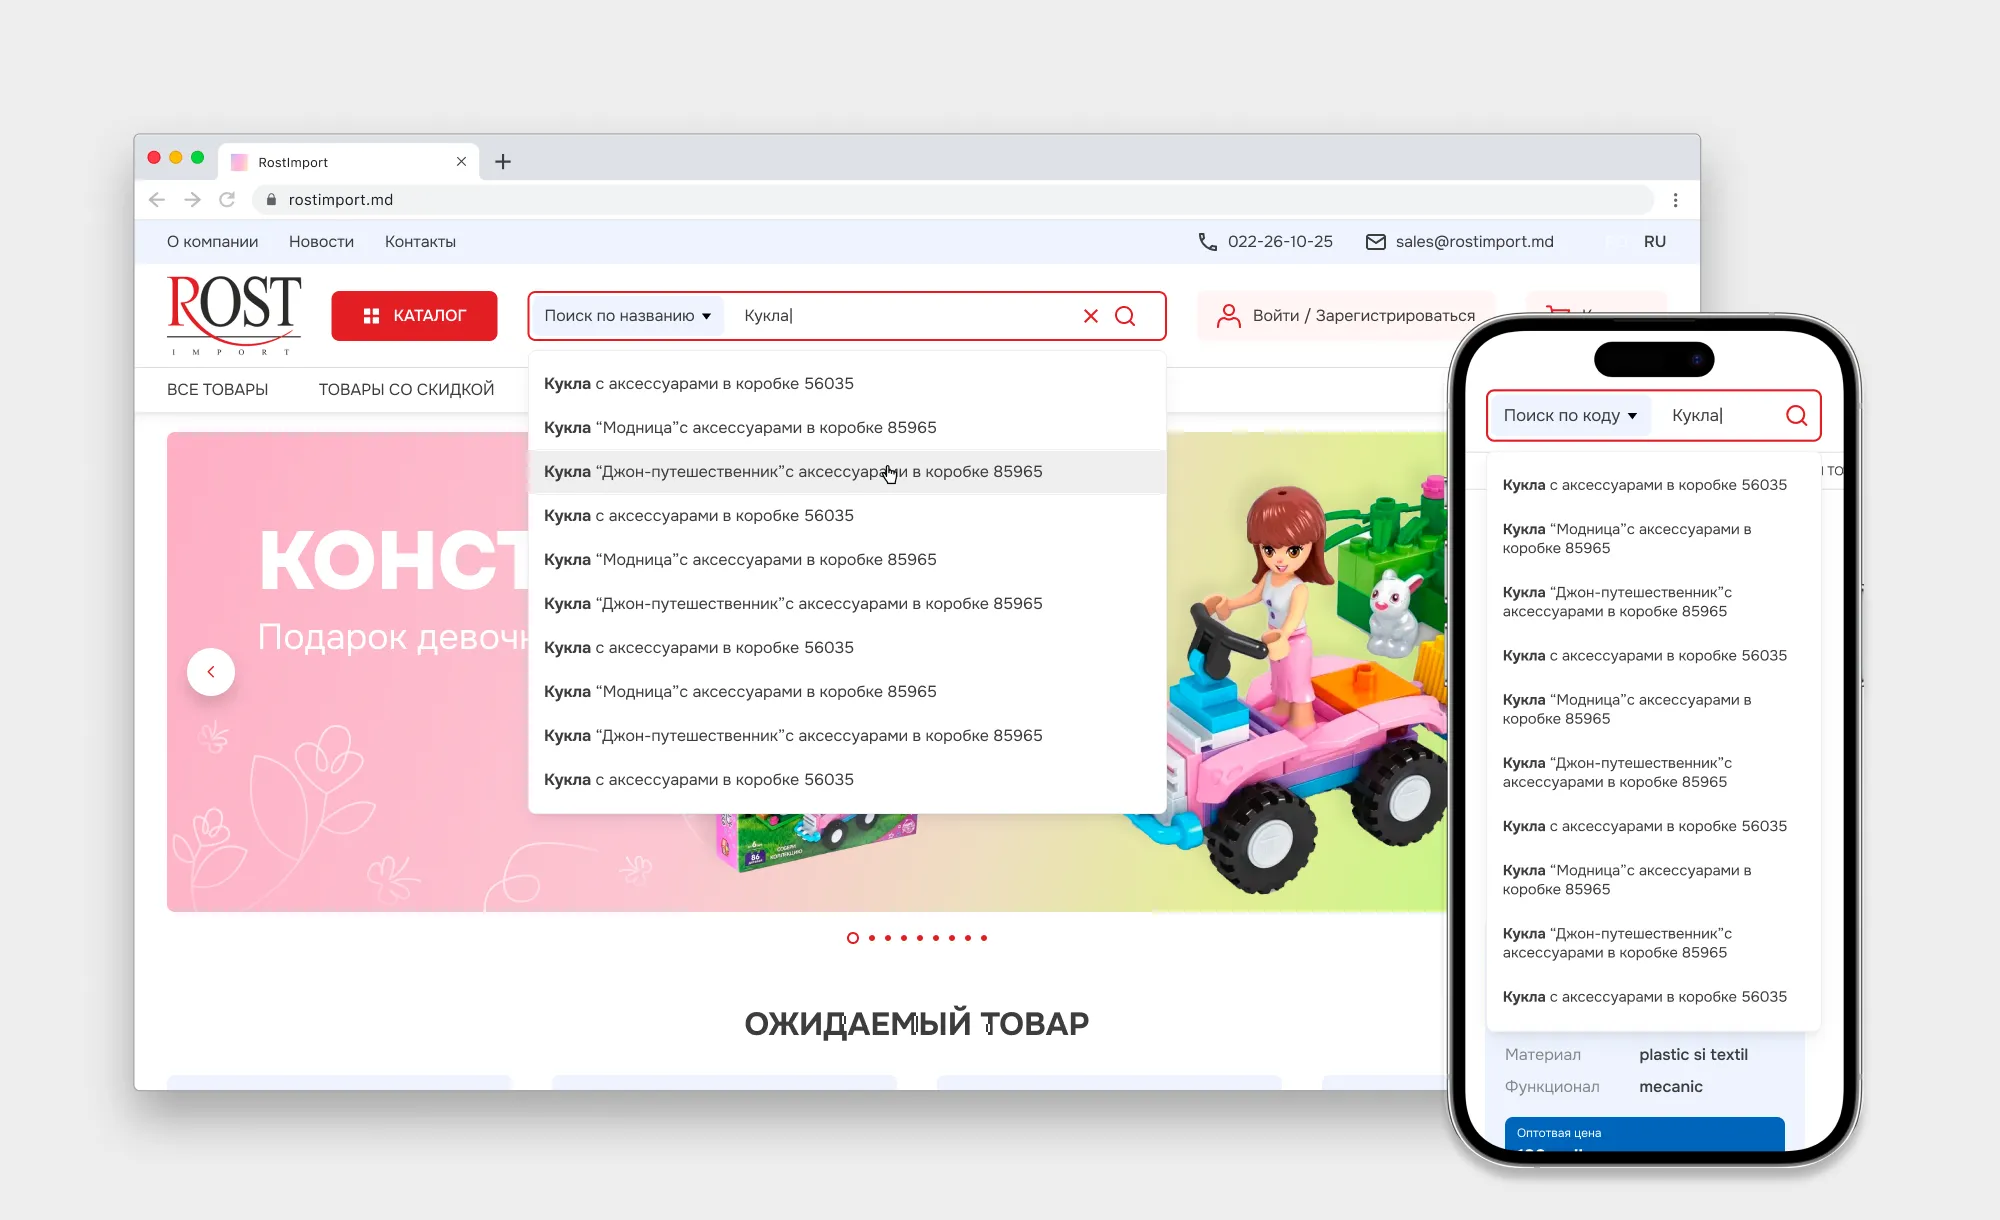Clear search text with red X icon

(1090, 316)
